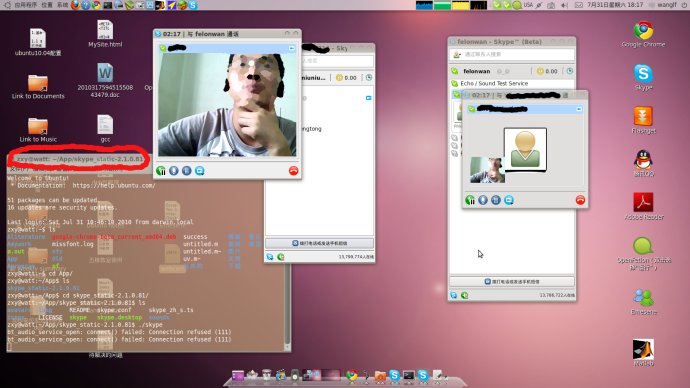Click Chrome icon in the bottom dock
690x388 pixels.
pos(351,375)
